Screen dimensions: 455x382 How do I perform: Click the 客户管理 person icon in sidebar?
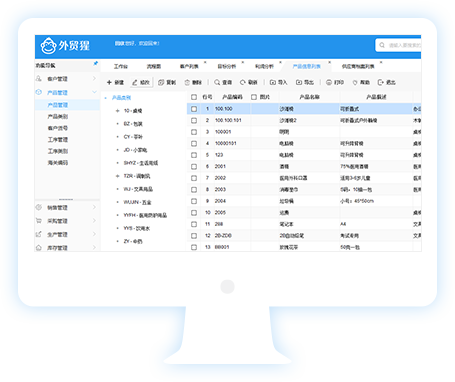[x=39, y=79]
